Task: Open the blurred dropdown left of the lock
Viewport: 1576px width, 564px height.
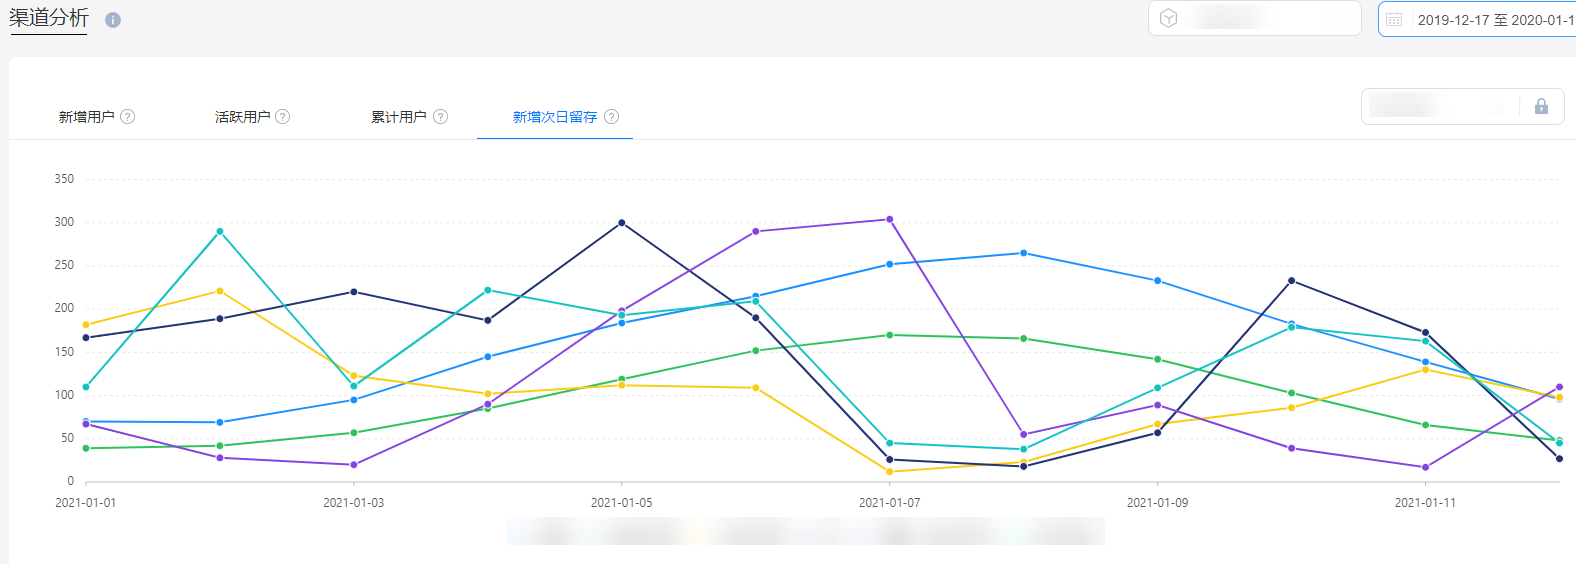Action: [x=1439, y=106]
